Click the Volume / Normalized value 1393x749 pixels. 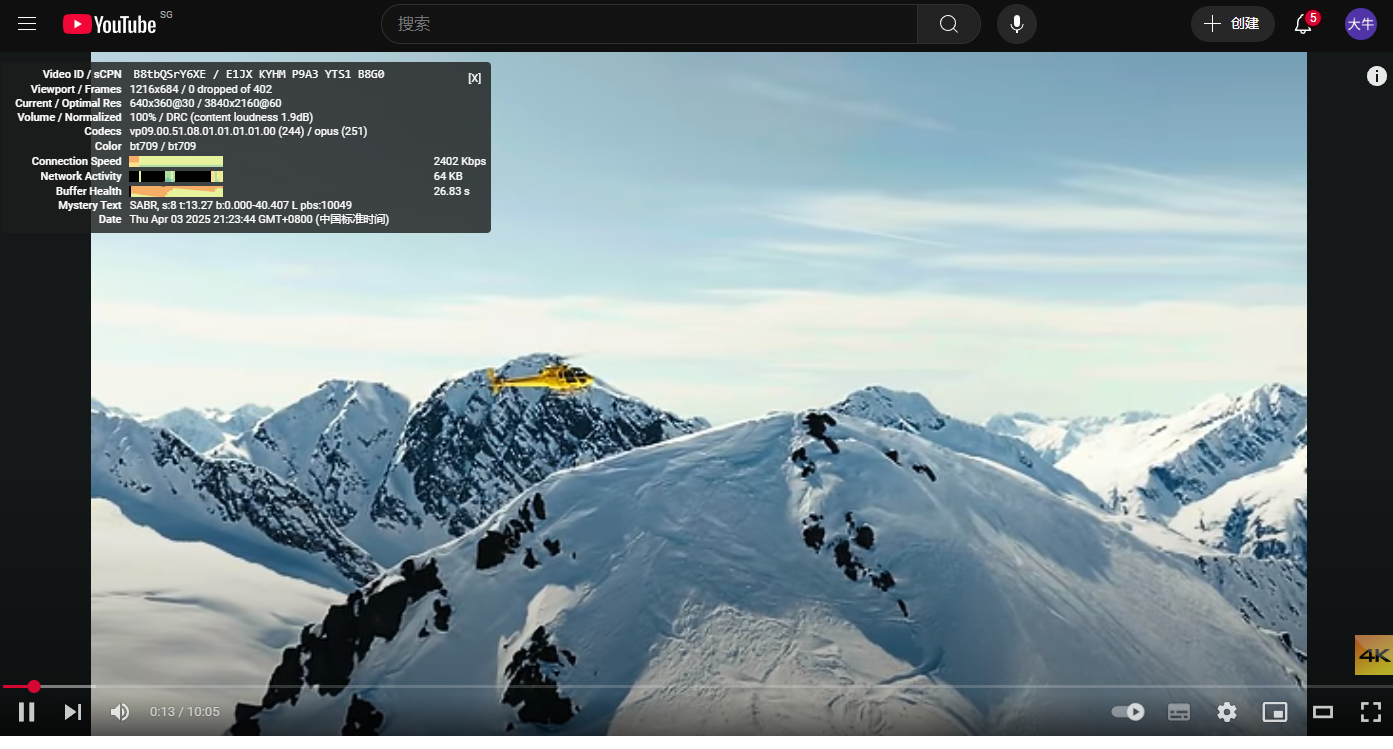[221, 117]
